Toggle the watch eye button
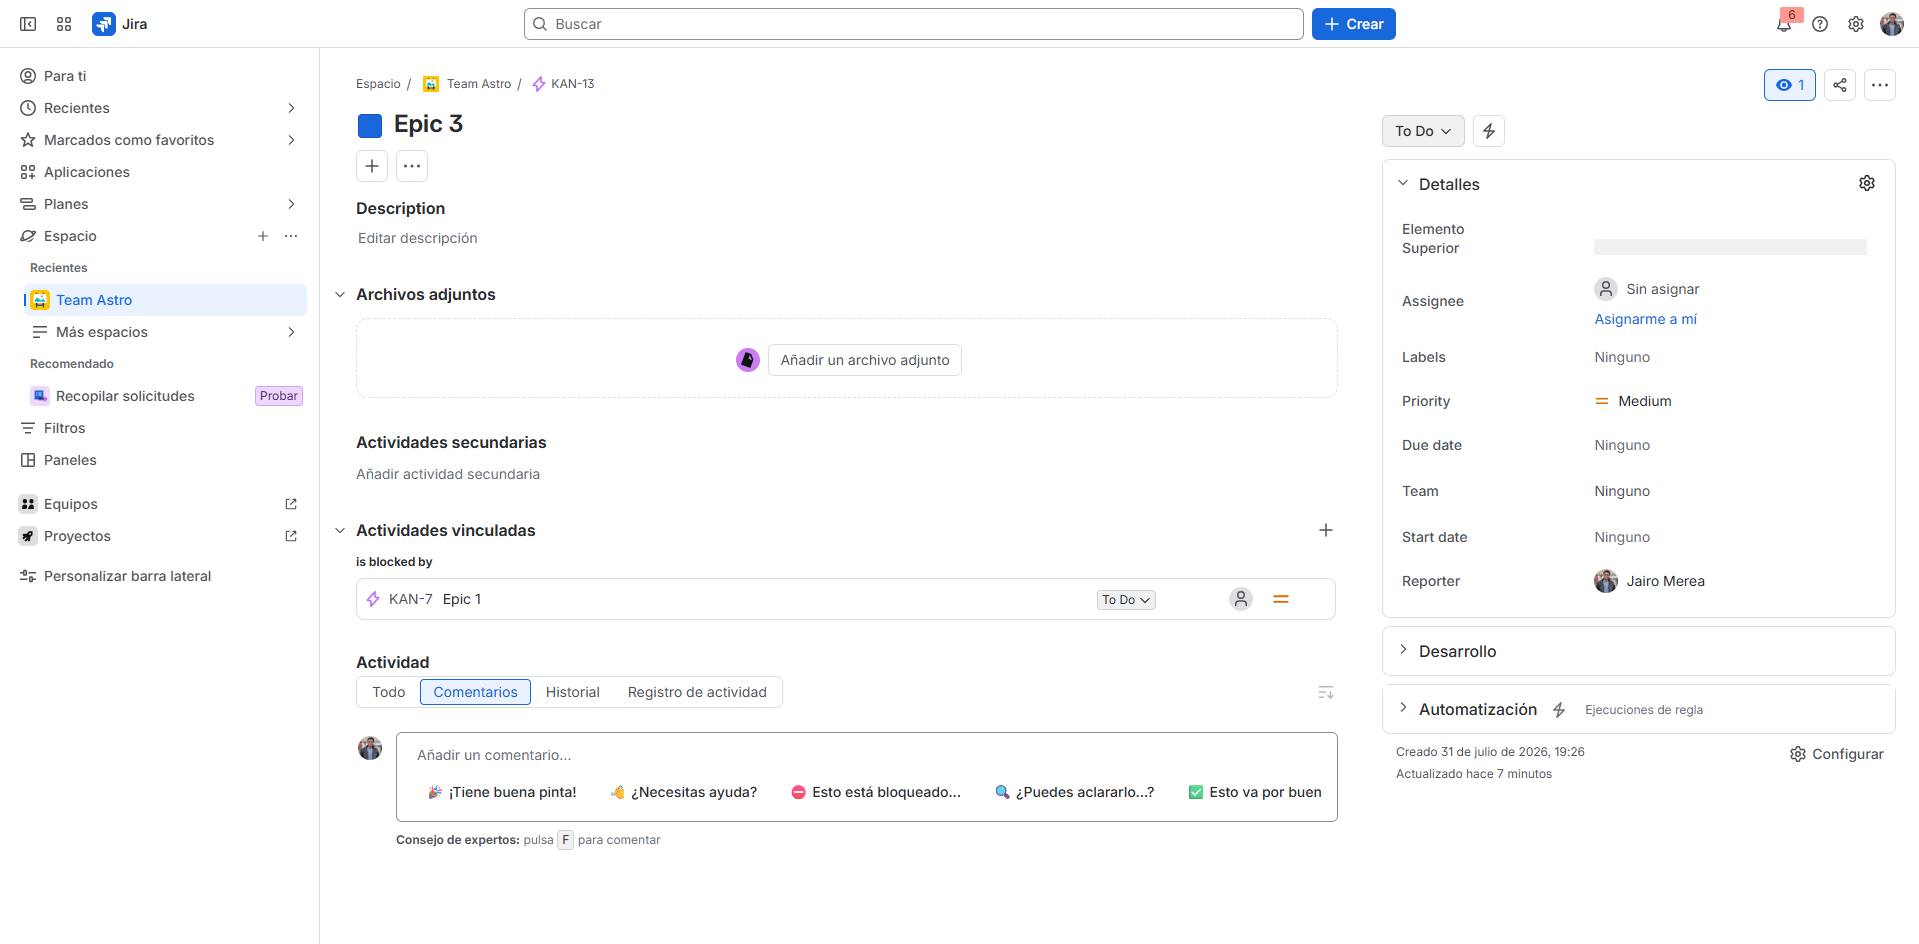This screenshot has height=944, width=1919. tap(1790, 85)
